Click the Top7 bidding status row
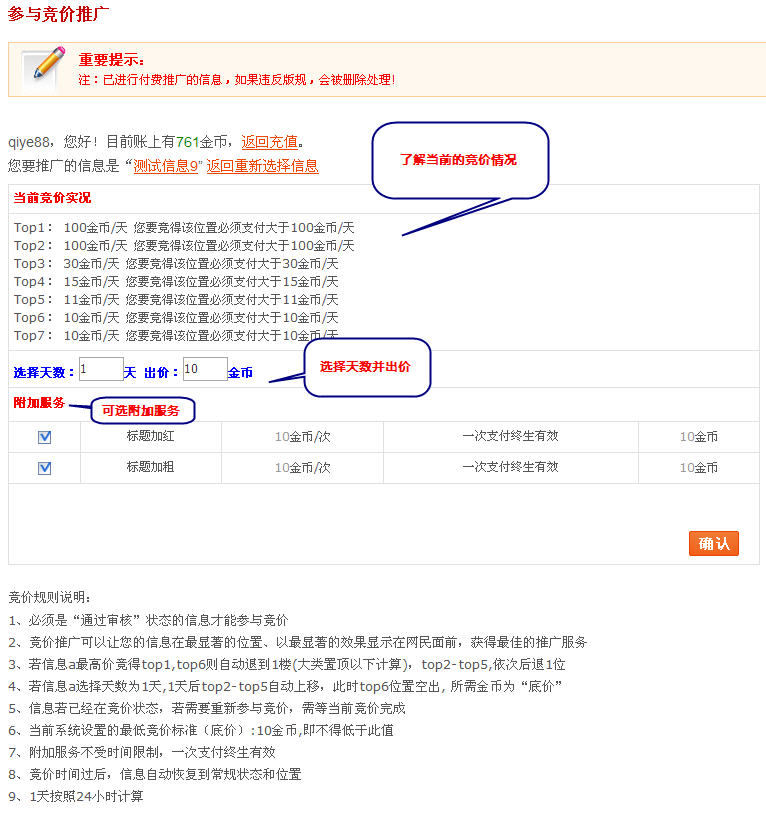 tap(176, 335)
